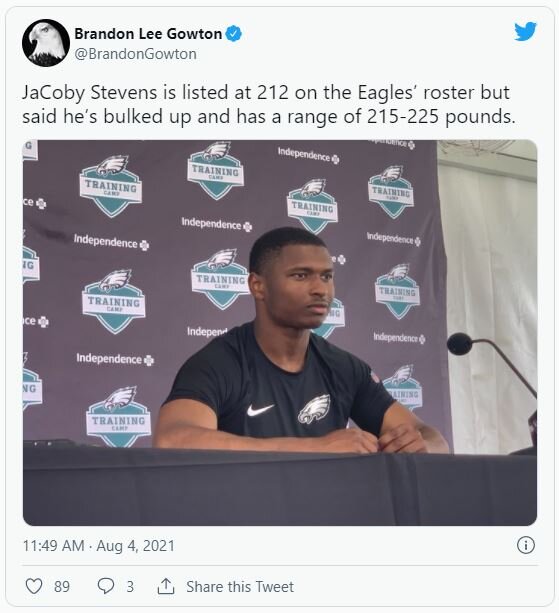
Task: Click the microphone in the photo
Action: pos(460,344)
